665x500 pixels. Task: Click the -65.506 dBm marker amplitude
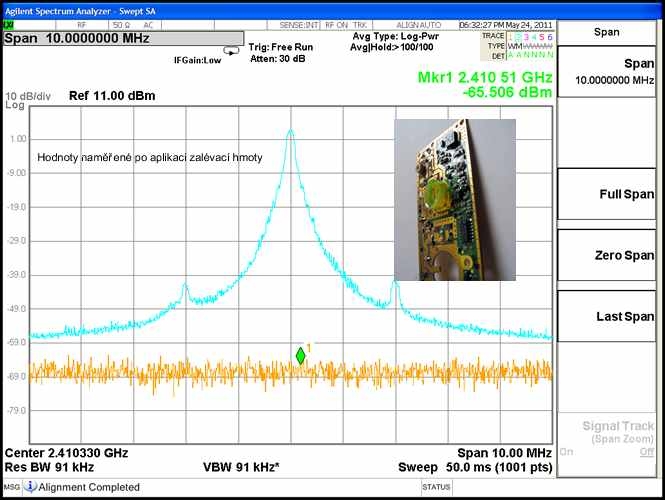click(507, 92)
